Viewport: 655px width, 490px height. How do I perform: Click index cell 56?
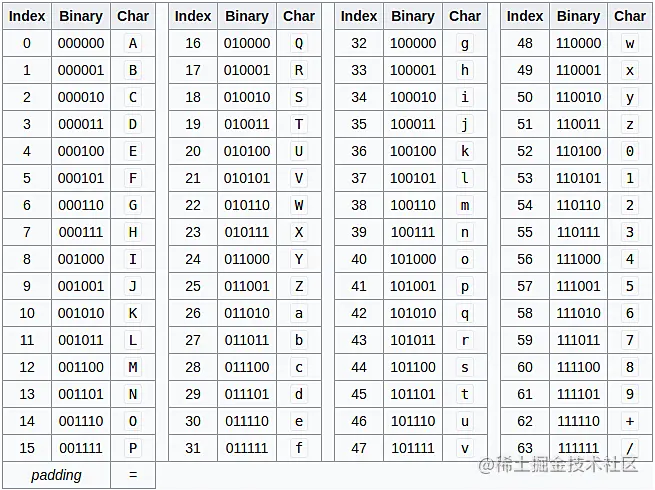click(525, 259)
